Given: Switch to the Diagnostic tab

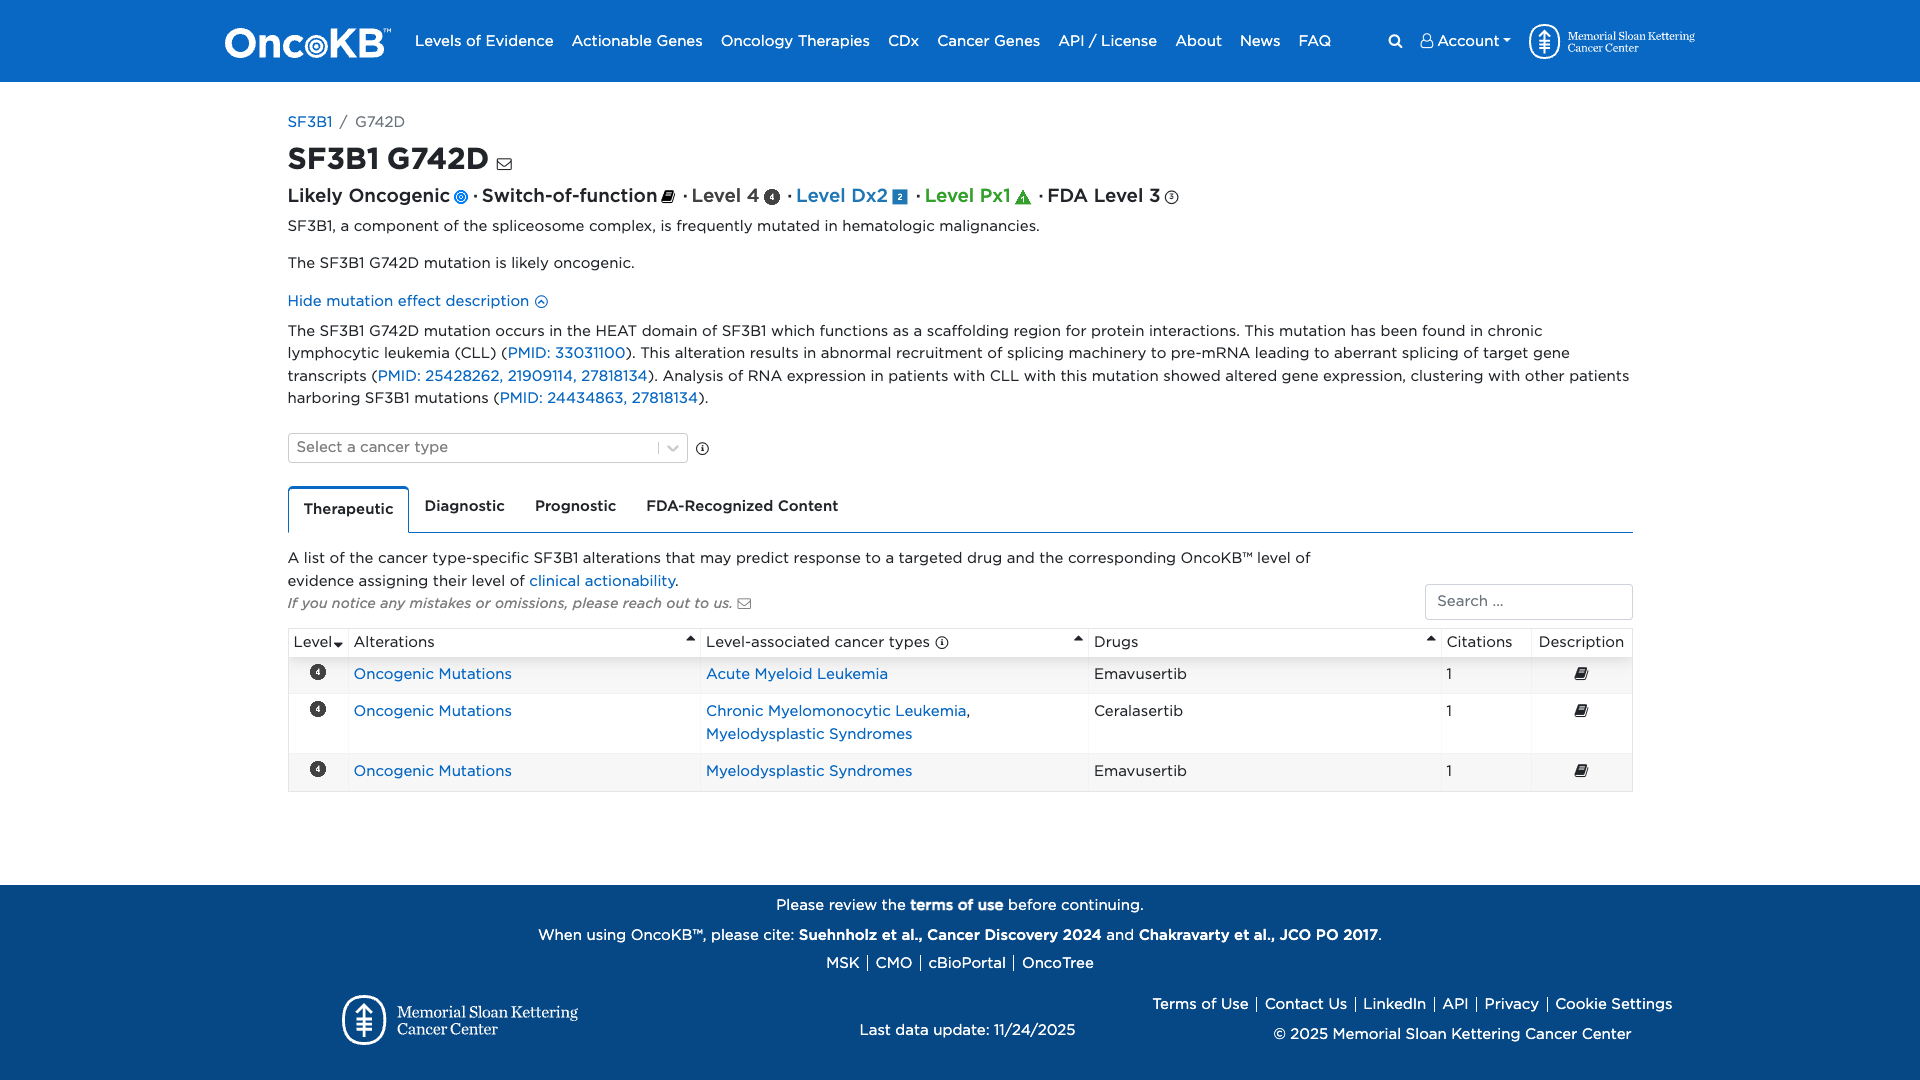Looking at the screenshot, I should coord(464,506).
